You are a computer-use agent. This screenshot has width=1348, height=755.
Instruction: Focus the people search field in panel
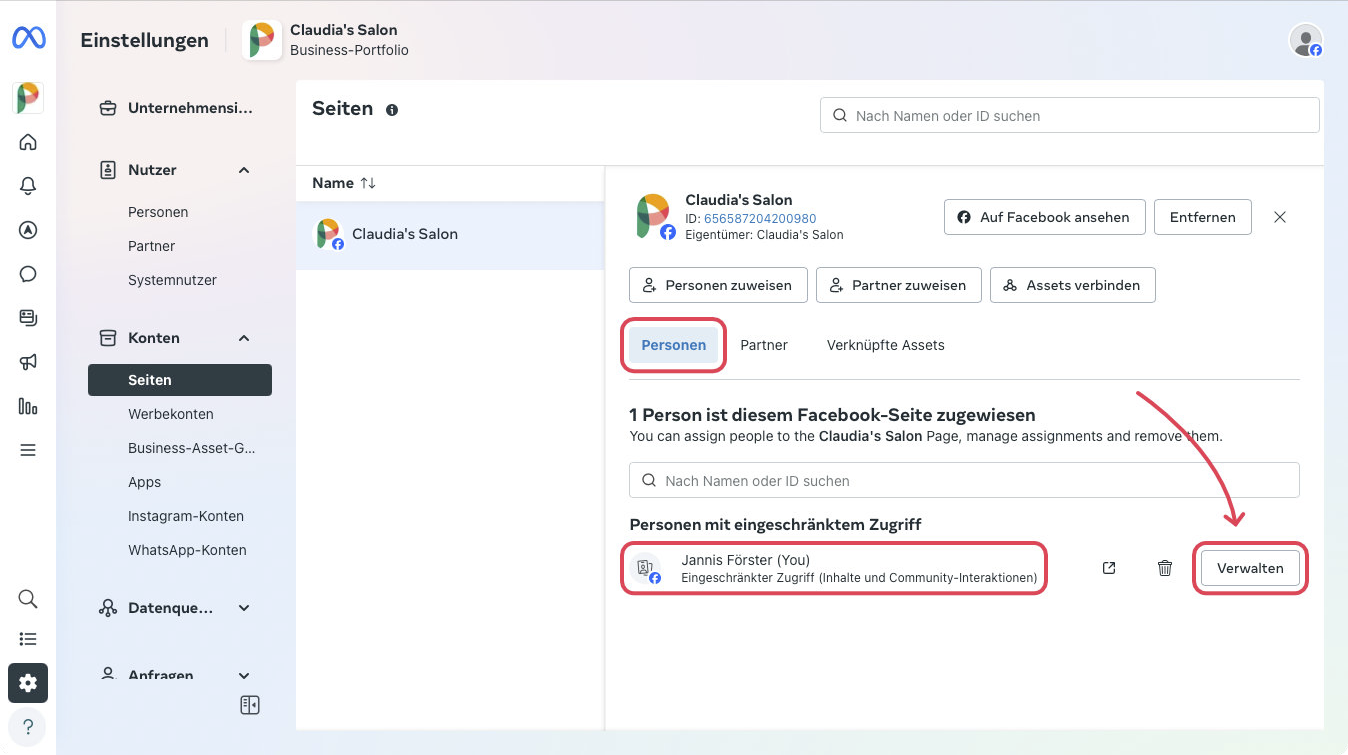(x=964, y=480)
